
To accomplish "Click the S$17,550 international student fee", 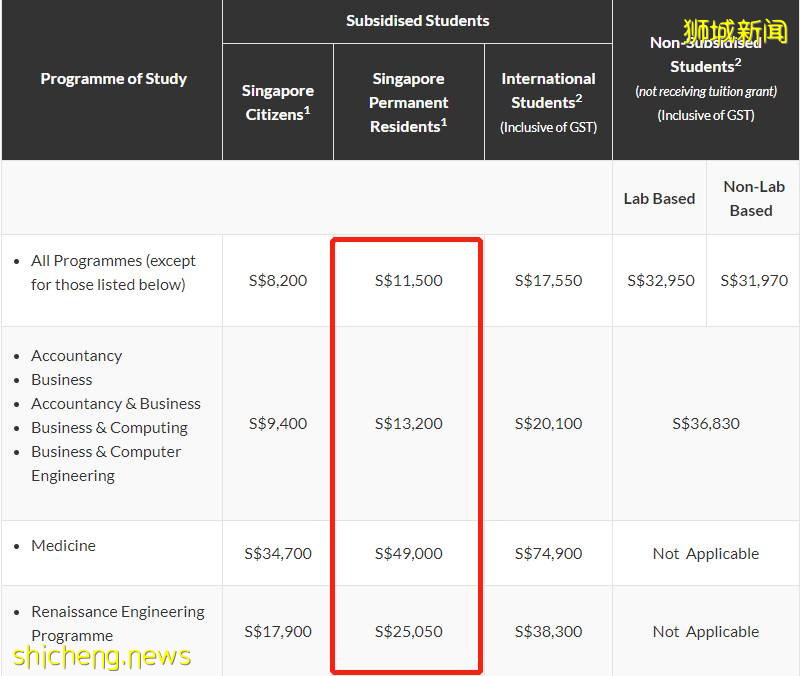I will 548,280.
